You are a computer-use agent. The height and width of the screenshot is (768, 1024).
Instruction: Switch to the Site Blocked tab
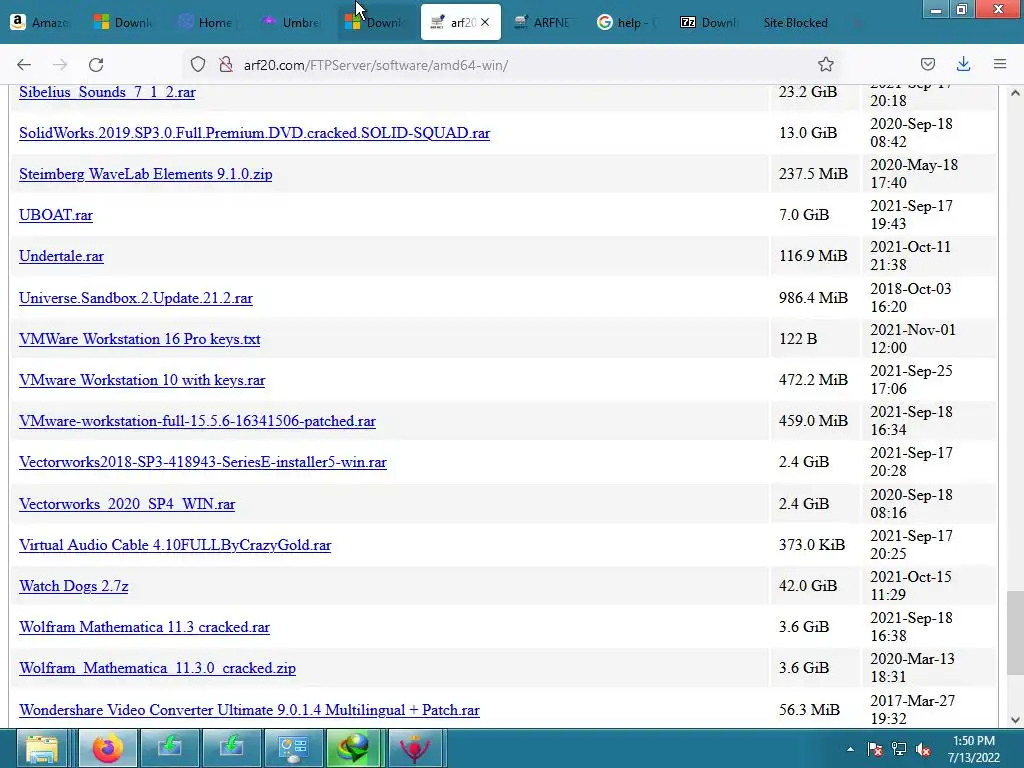(795, 22)
